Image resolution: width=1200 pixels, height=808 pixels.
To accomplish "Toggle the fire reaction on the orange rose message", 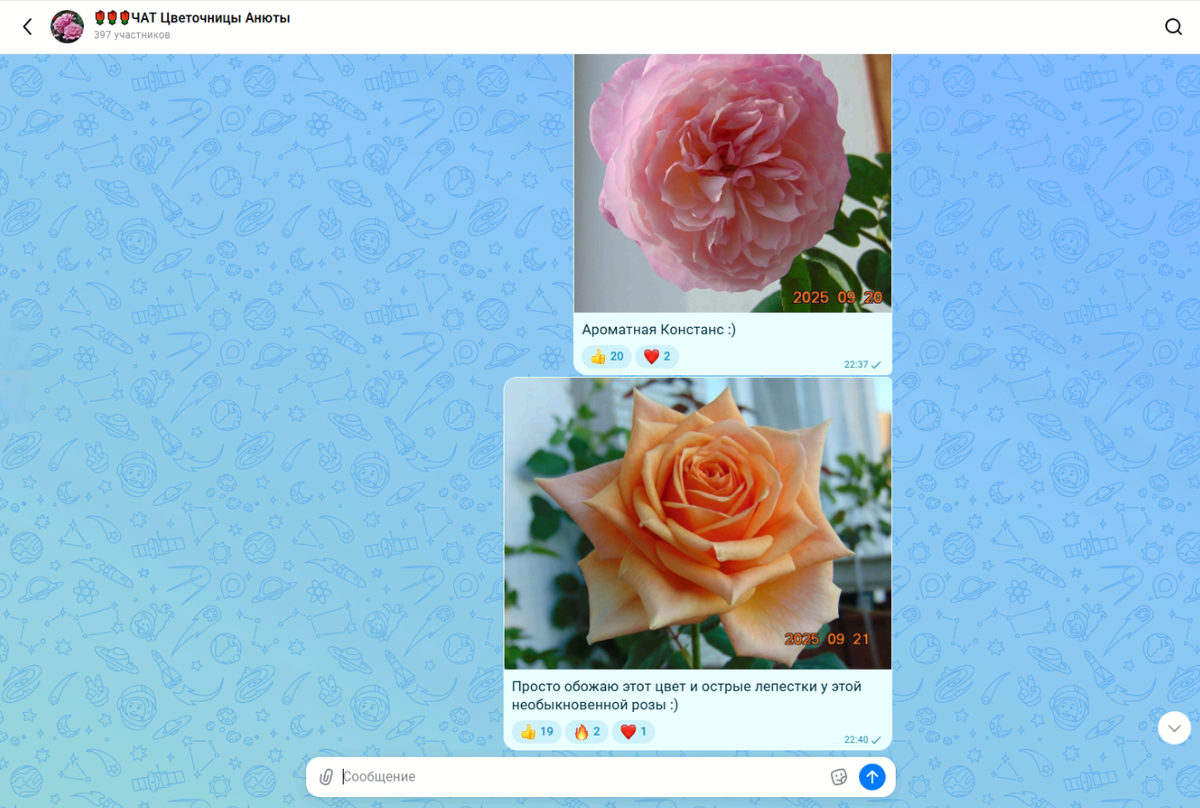I will click(586, 731).
